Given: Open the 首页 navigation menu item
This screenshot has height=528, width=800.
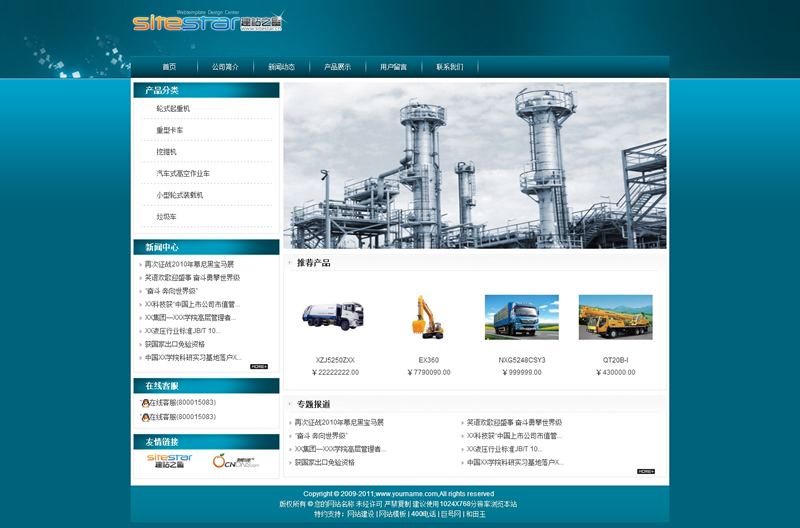Looking at the screenshot, I should [x=169, y=67].
